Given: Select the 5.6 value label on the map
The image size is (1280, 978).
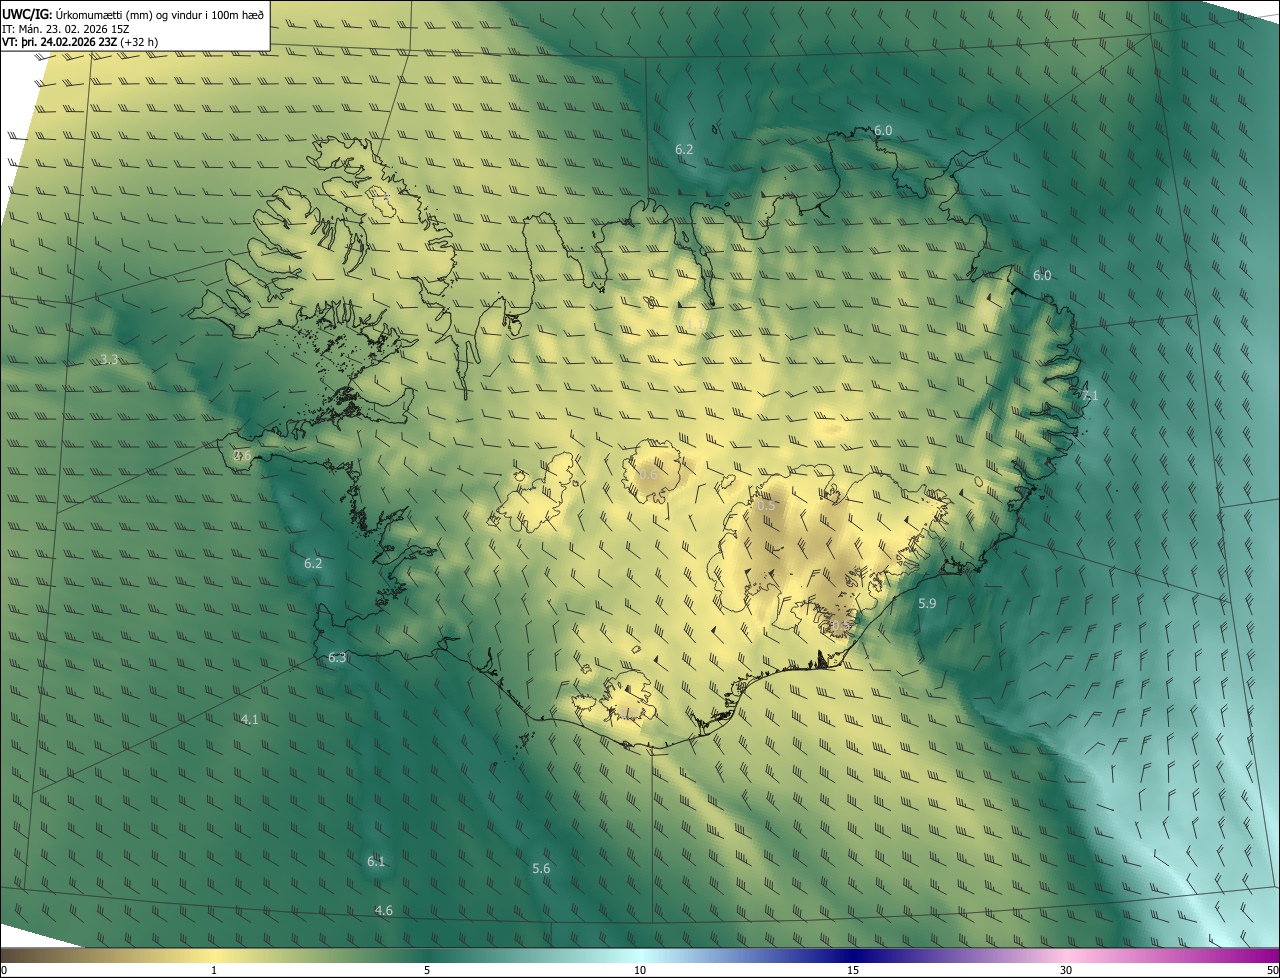Looking at the screenshot, I should [541, 869].
